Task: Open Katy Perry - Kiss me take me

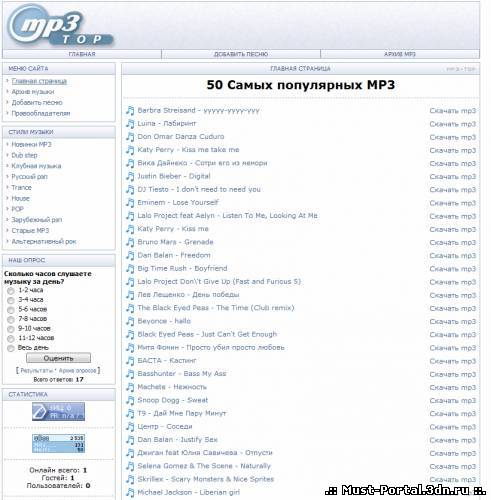Action: tap(188, 150)
